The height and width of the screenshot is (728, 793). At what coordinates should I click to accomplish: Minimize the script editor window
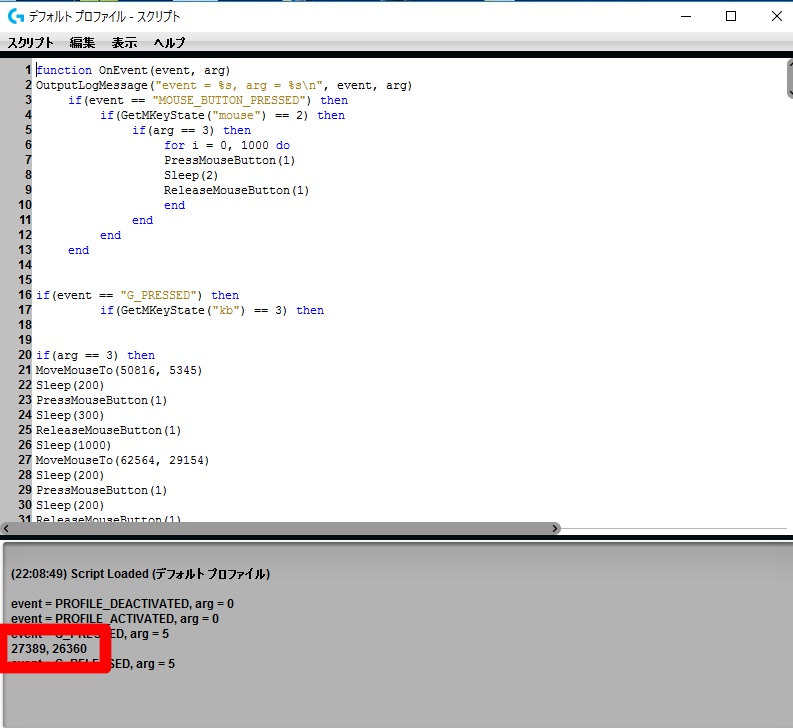pyautogui.click(x=684, y=17)
